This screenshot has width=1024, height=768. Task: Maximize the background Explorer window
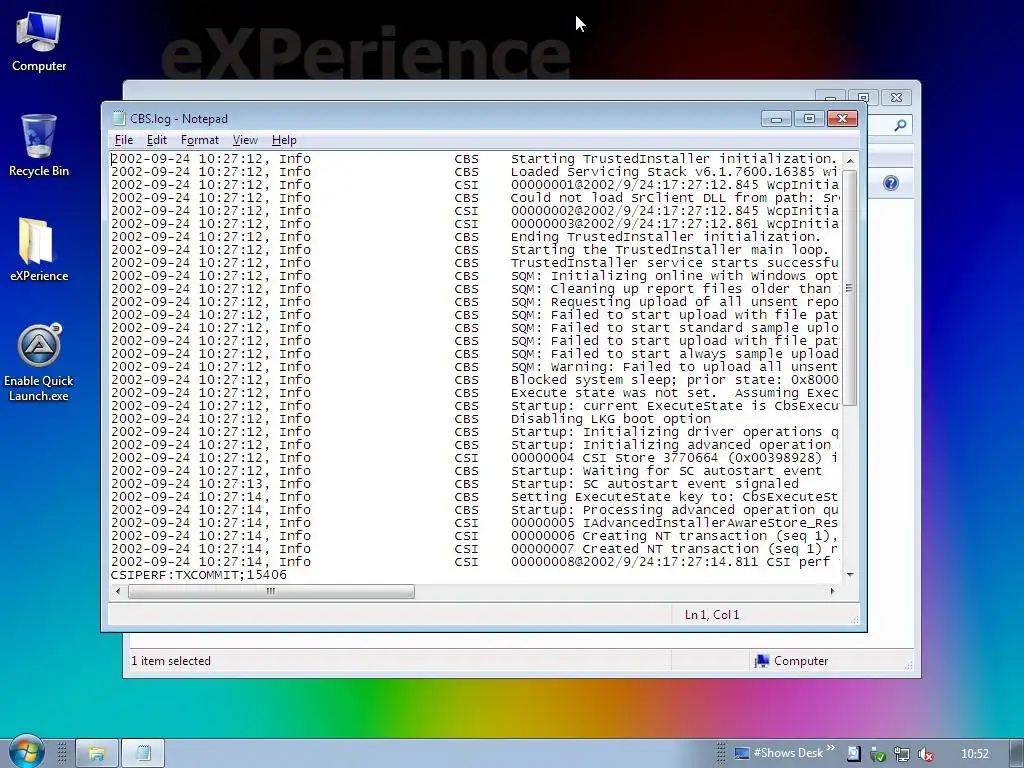coord(863,97)
